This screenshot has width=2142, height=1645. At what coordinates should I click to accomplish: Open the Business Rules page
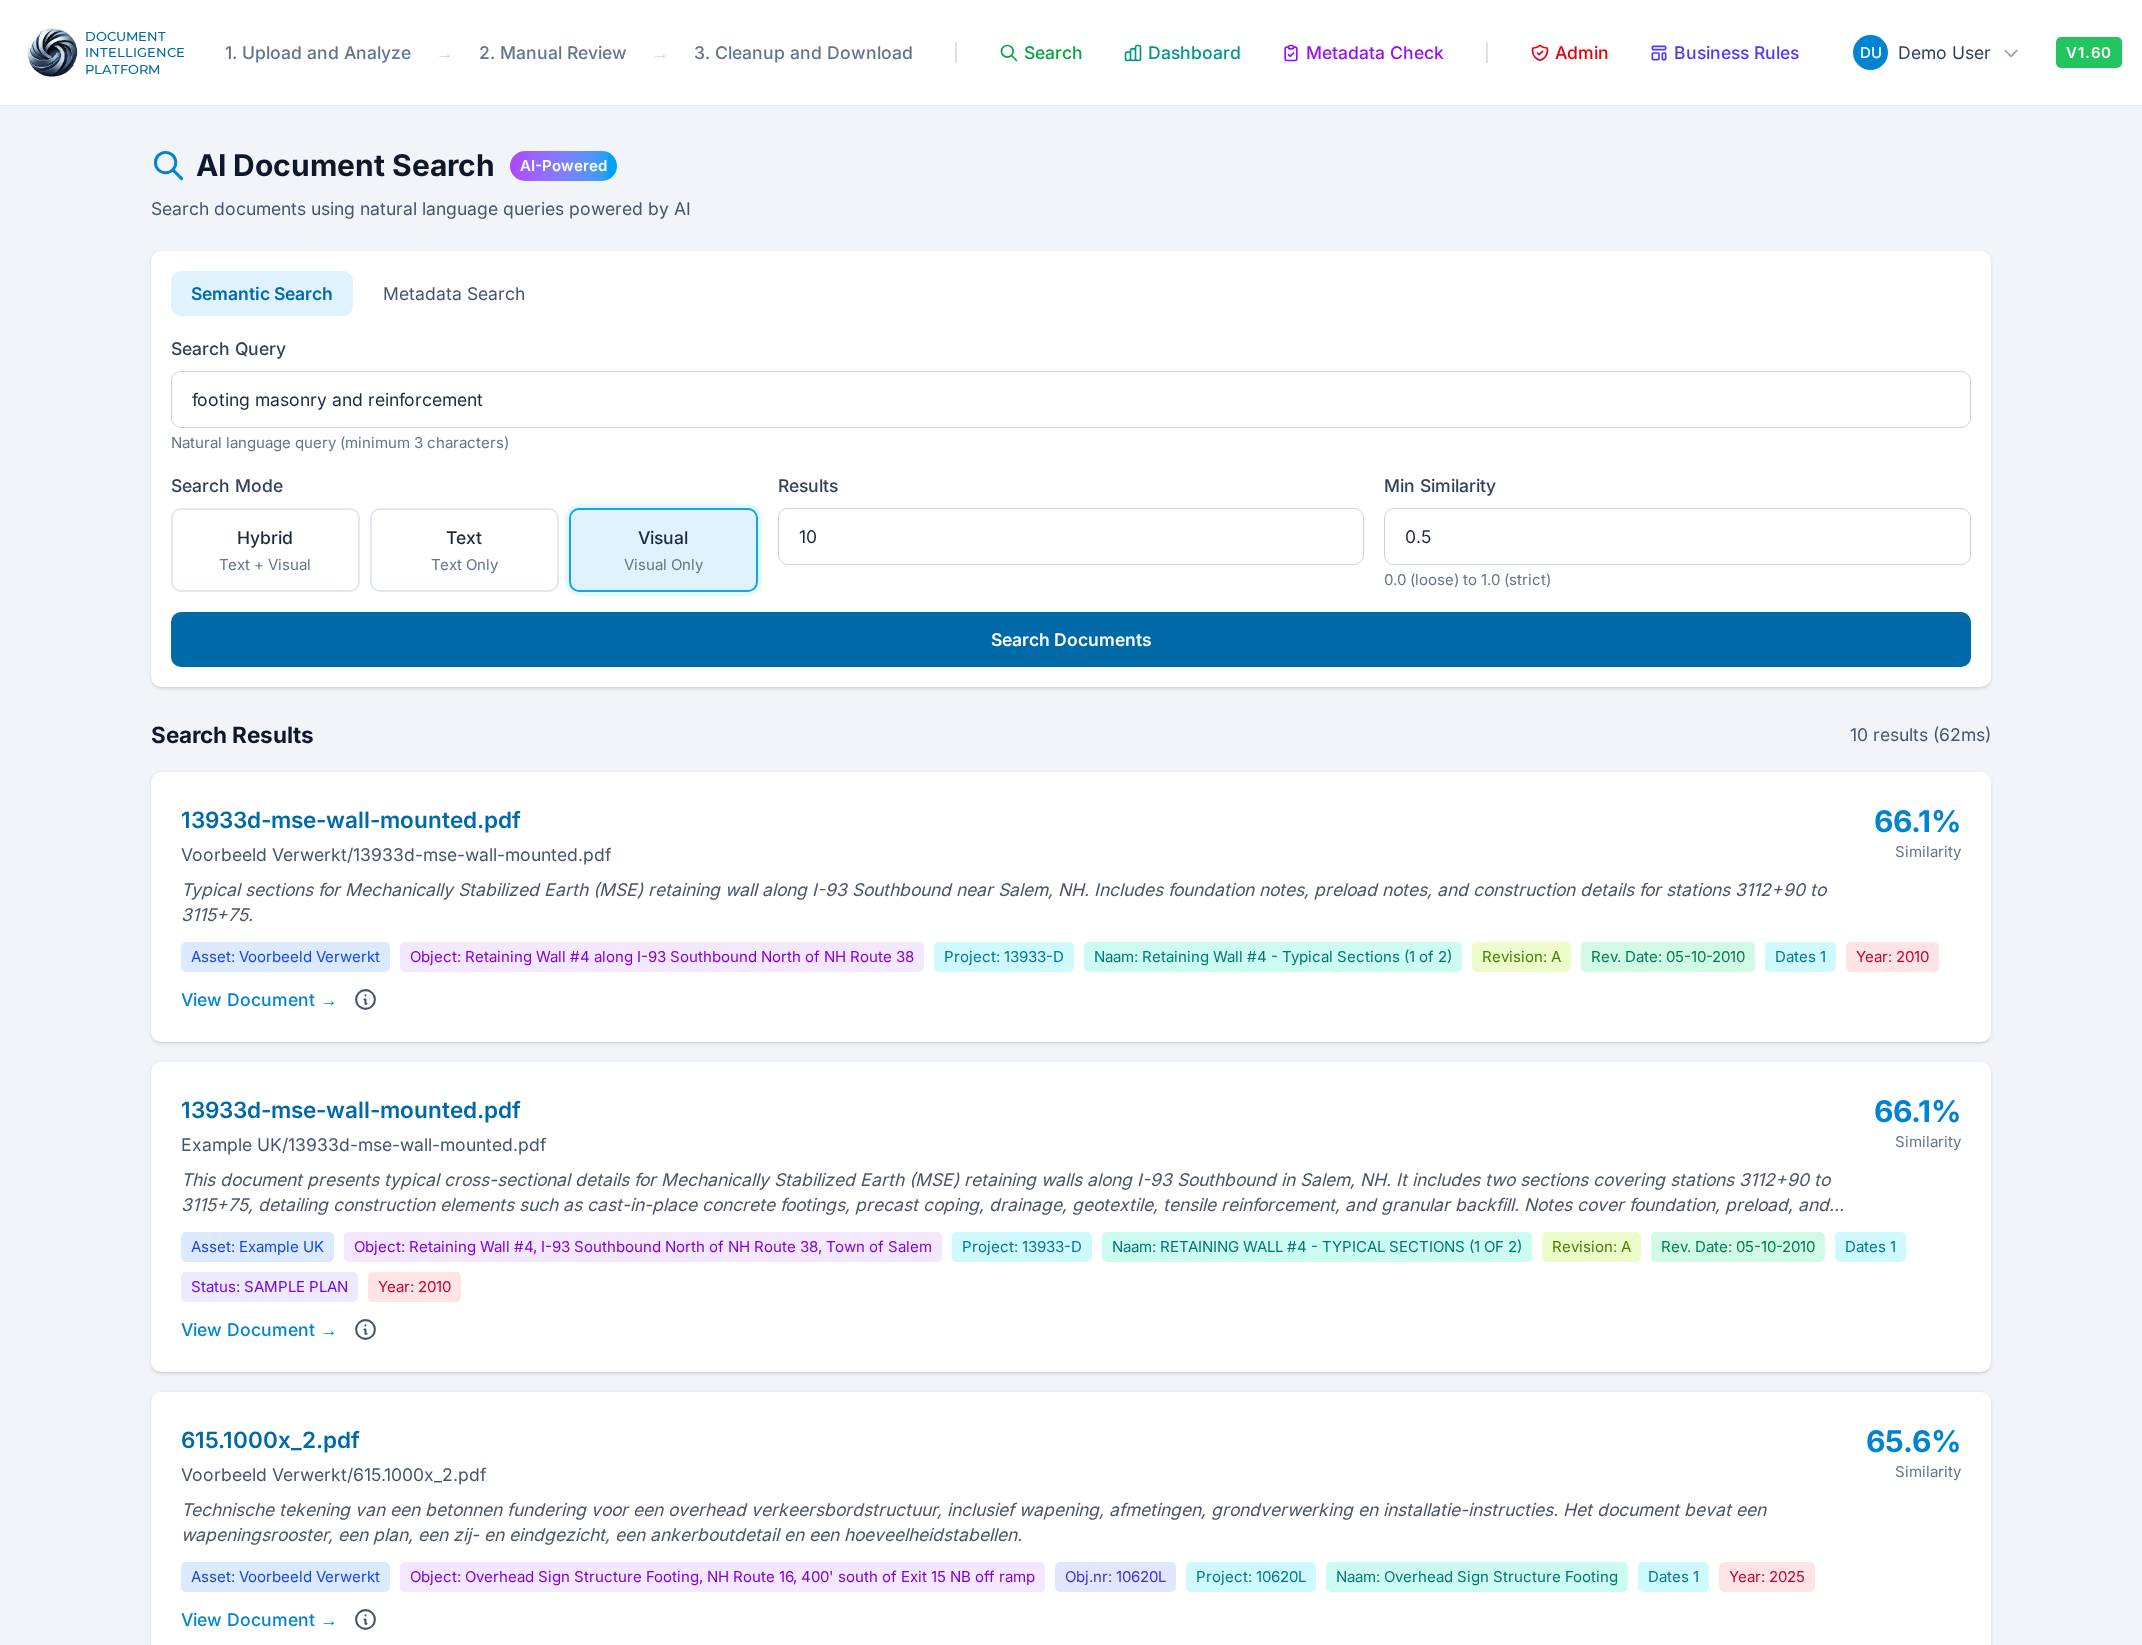pos(1724,53)
